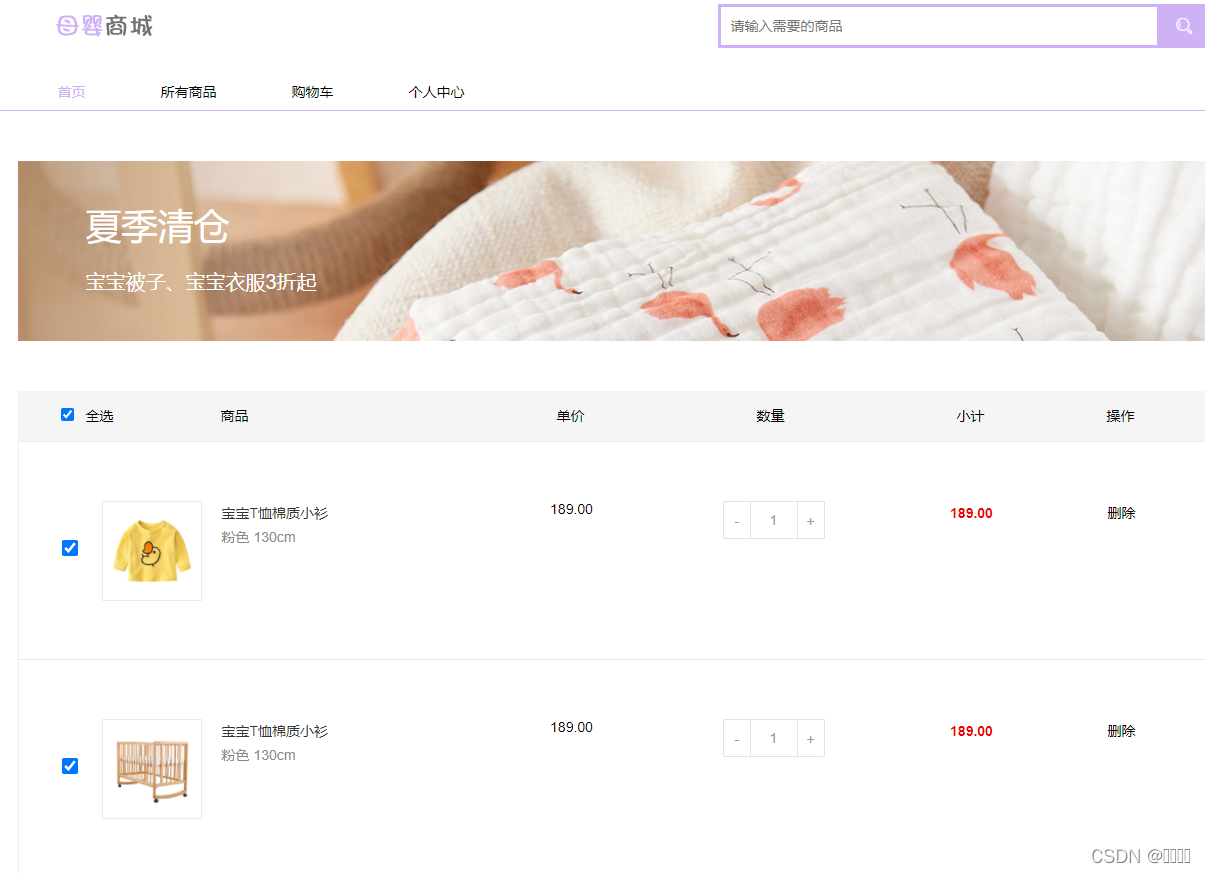The width and height of the screenshot is (1205, 873).
Task: Click 删除 on the first cart item
Action: [x=1121, y=513]
